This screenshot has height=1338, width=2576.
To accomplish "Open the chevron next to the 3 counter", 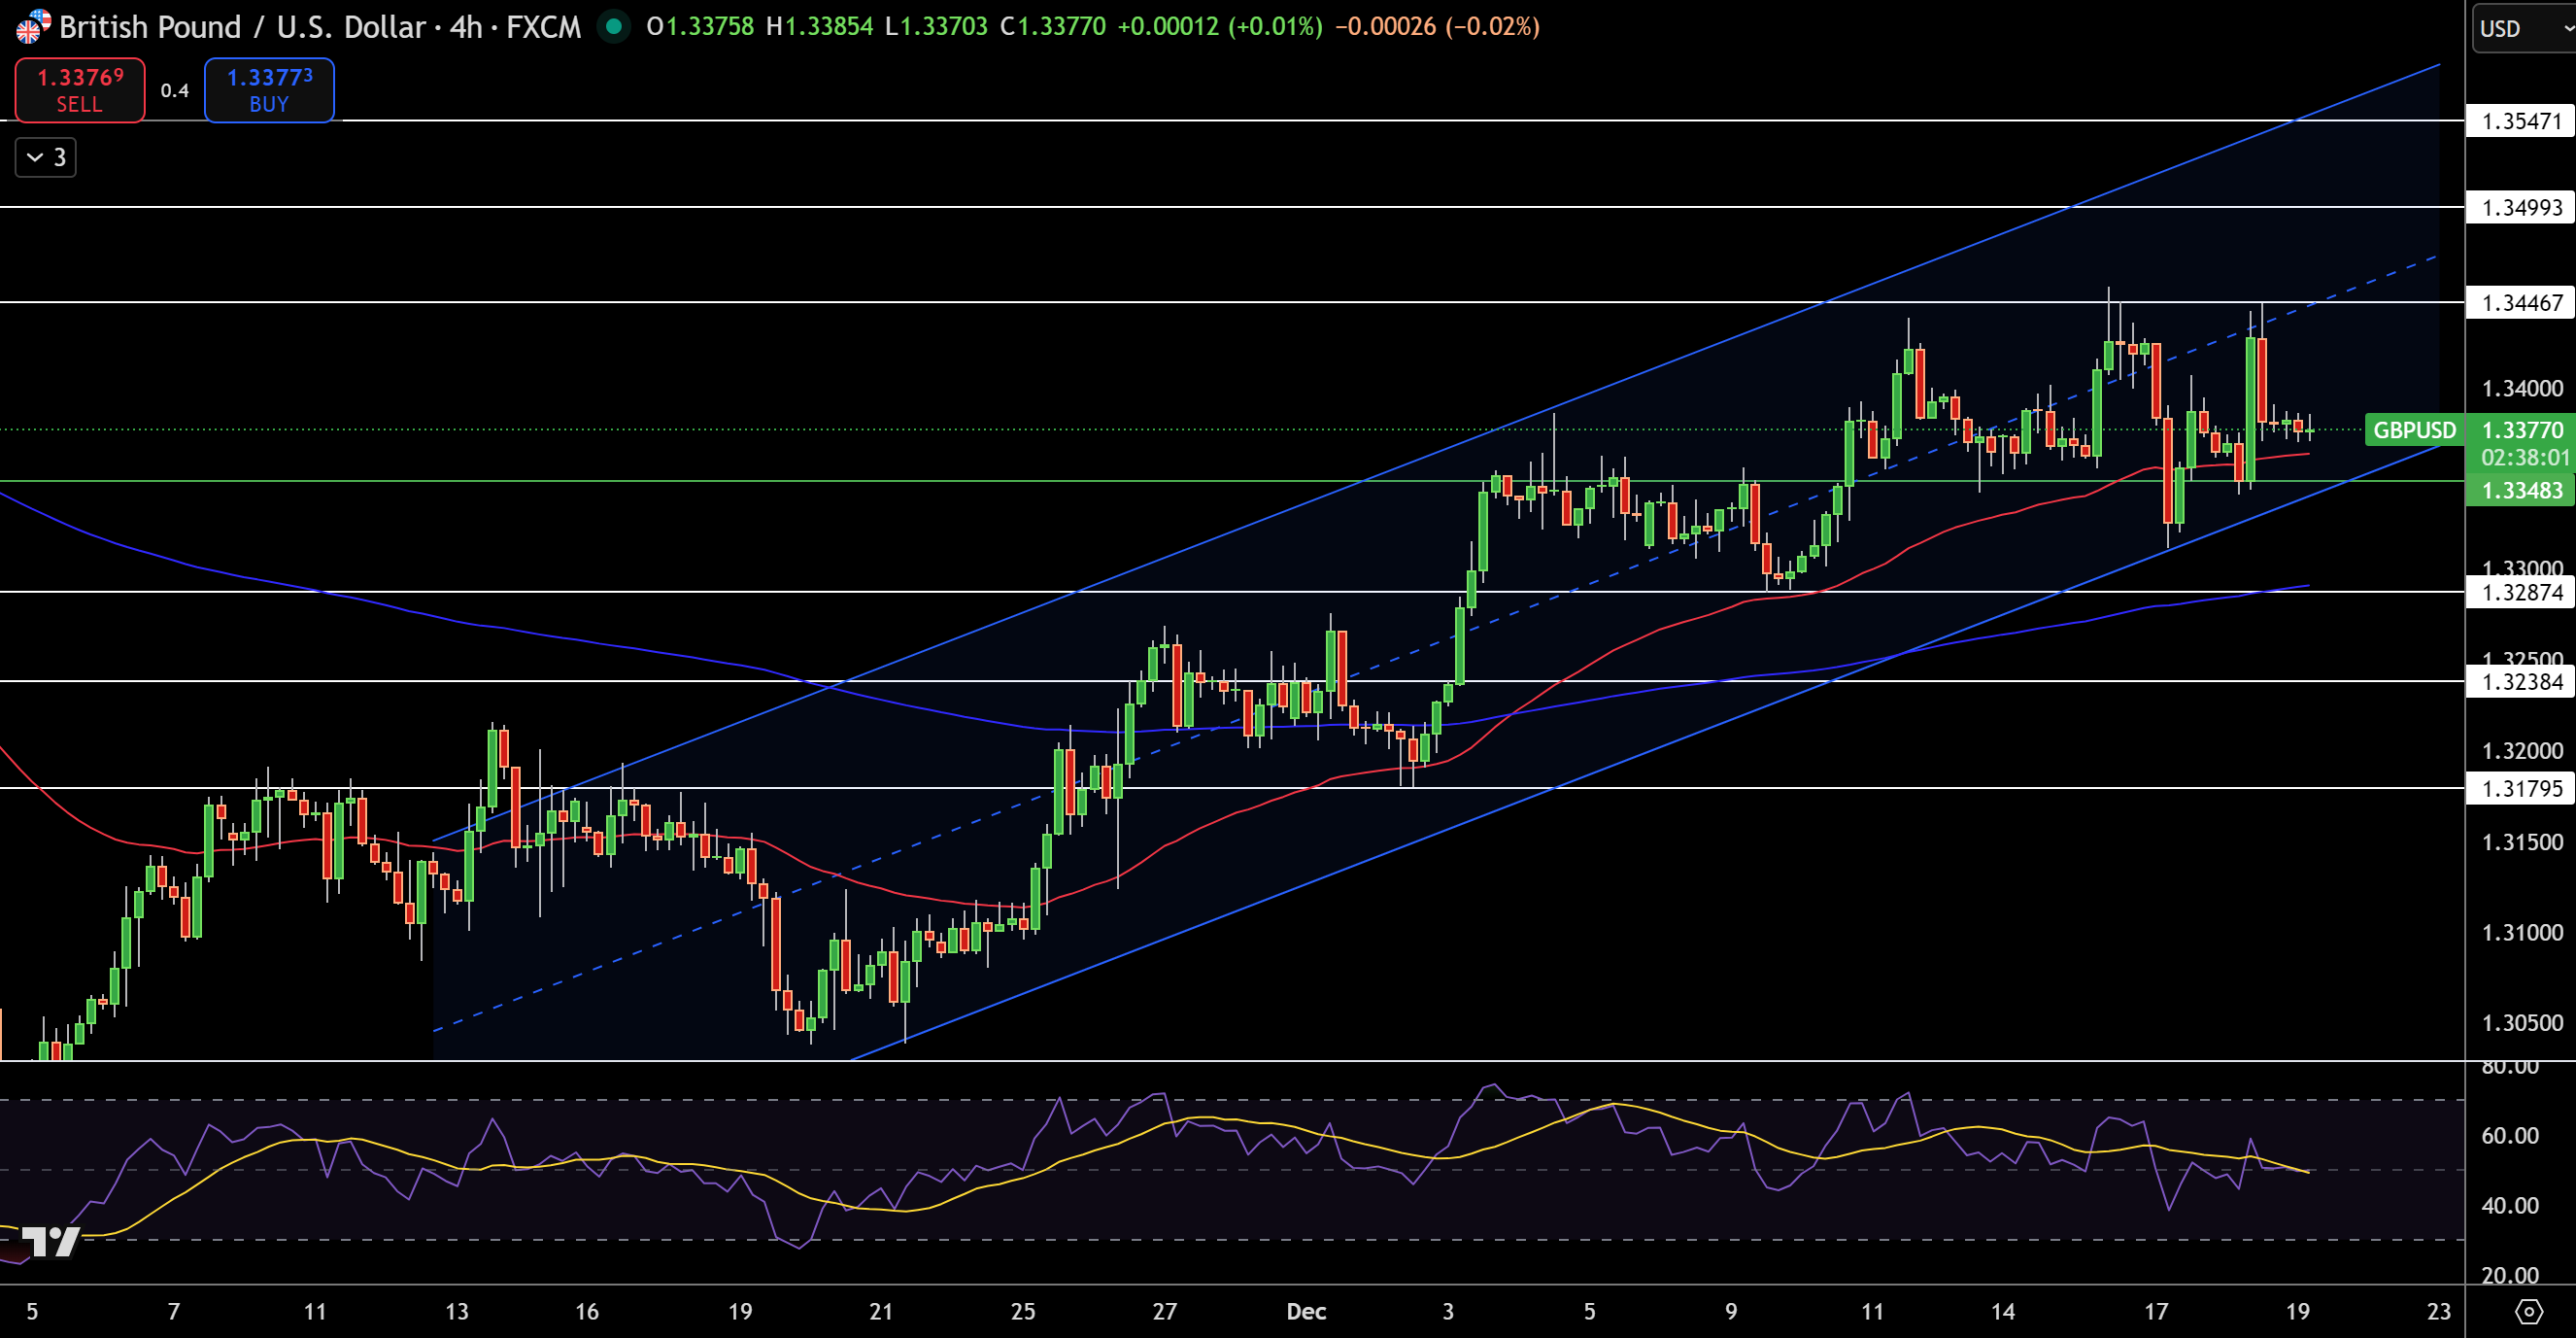I will click(x=32, y=157).
